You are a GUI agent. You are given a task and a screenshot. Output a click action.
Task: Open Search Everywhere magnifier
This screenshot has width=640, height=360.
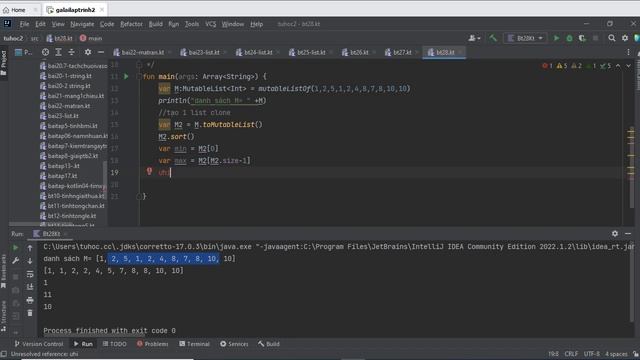[x=611, y=38]
